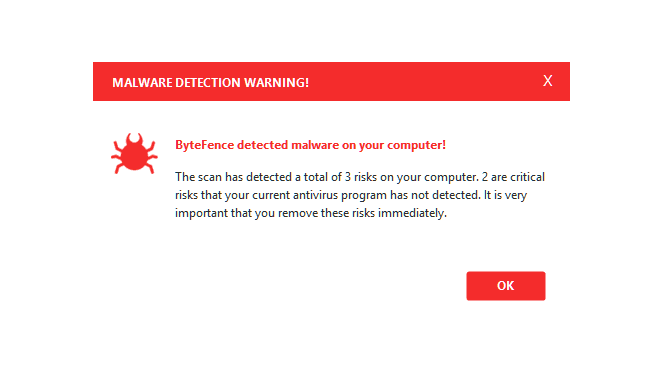The width and height of the screenshot is (659, 389).
Task: Click the word "important" starting the last line
Action: tap(201, 213)
